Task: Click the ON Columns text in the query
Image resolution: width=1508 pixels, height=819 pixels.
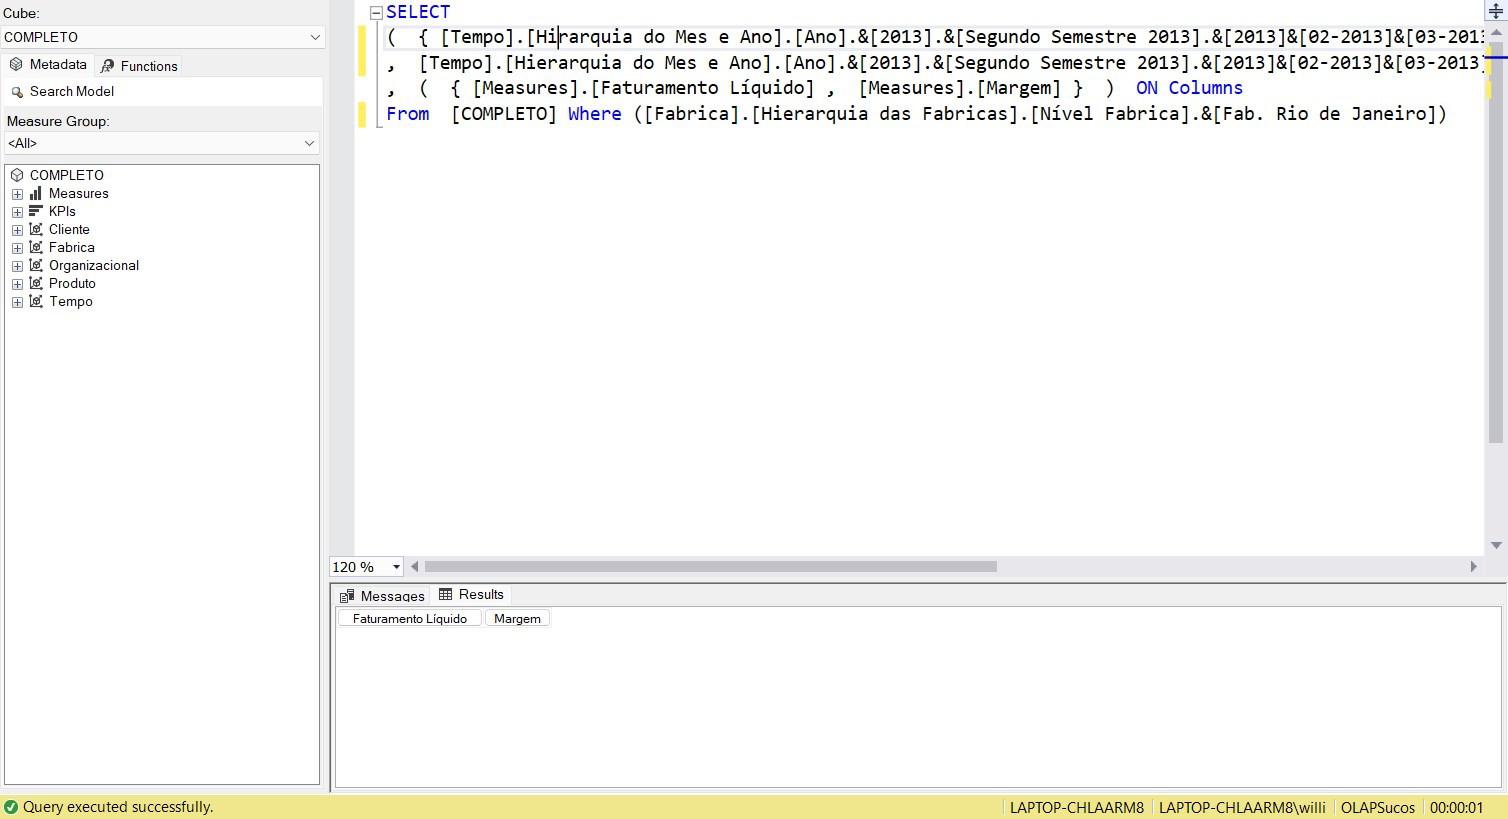Action: coord(1189,88)
